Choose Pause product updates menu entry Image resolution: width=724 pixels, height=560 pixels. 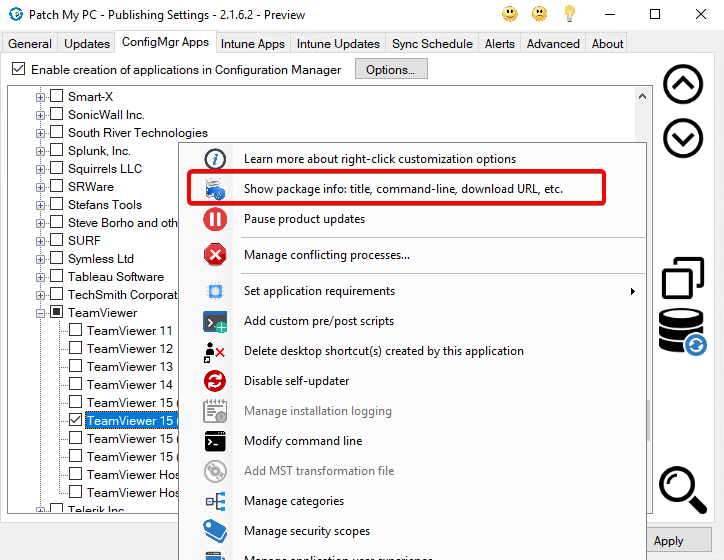[x=304, y=219]
